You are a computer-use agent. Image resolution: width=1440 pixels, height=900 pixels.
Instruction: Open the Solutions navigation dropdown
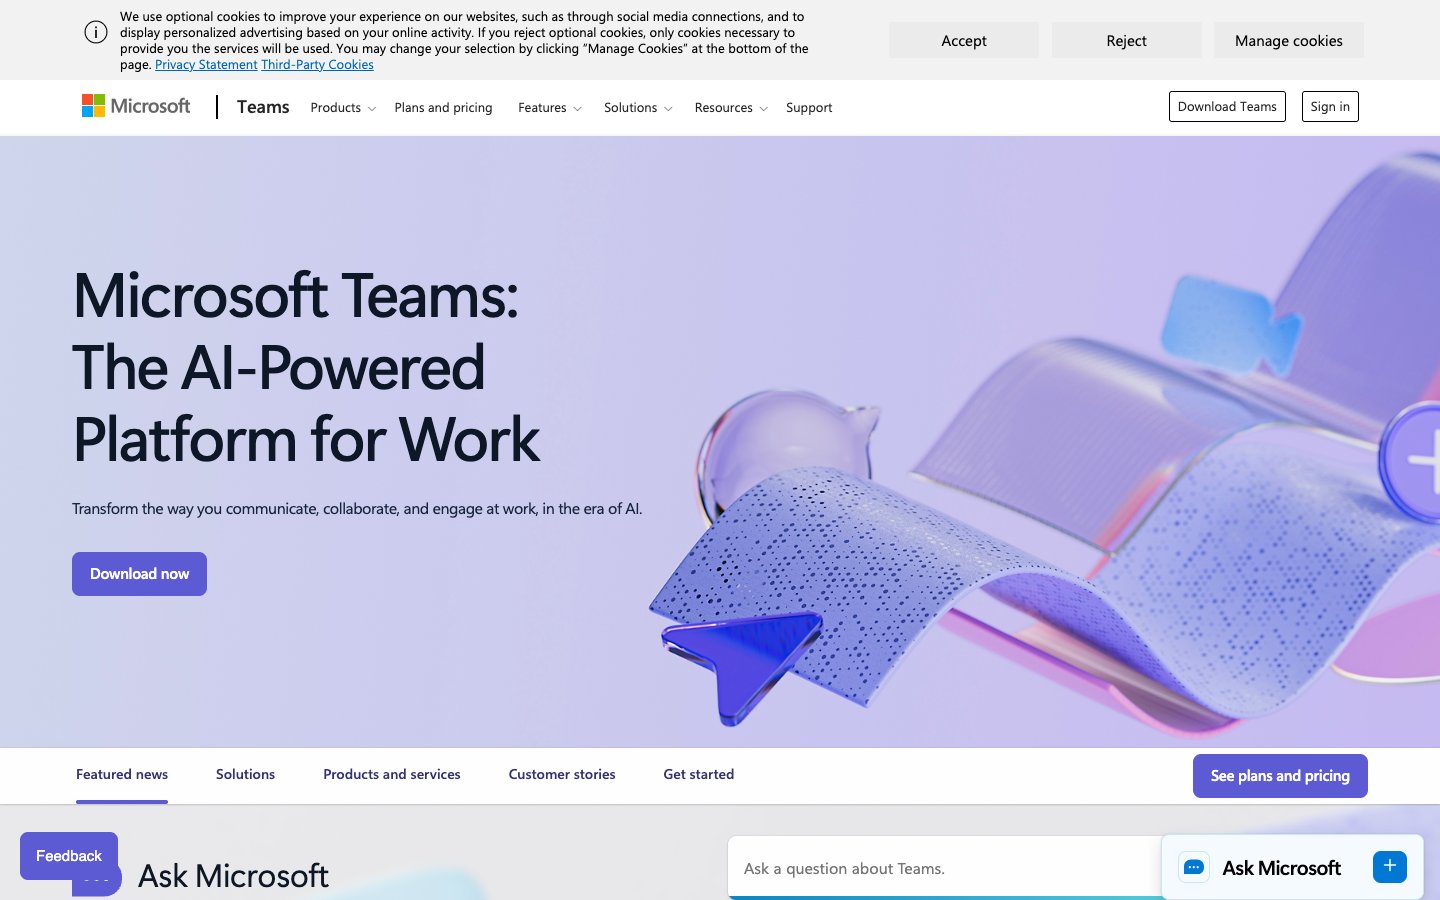coord(631,107)
